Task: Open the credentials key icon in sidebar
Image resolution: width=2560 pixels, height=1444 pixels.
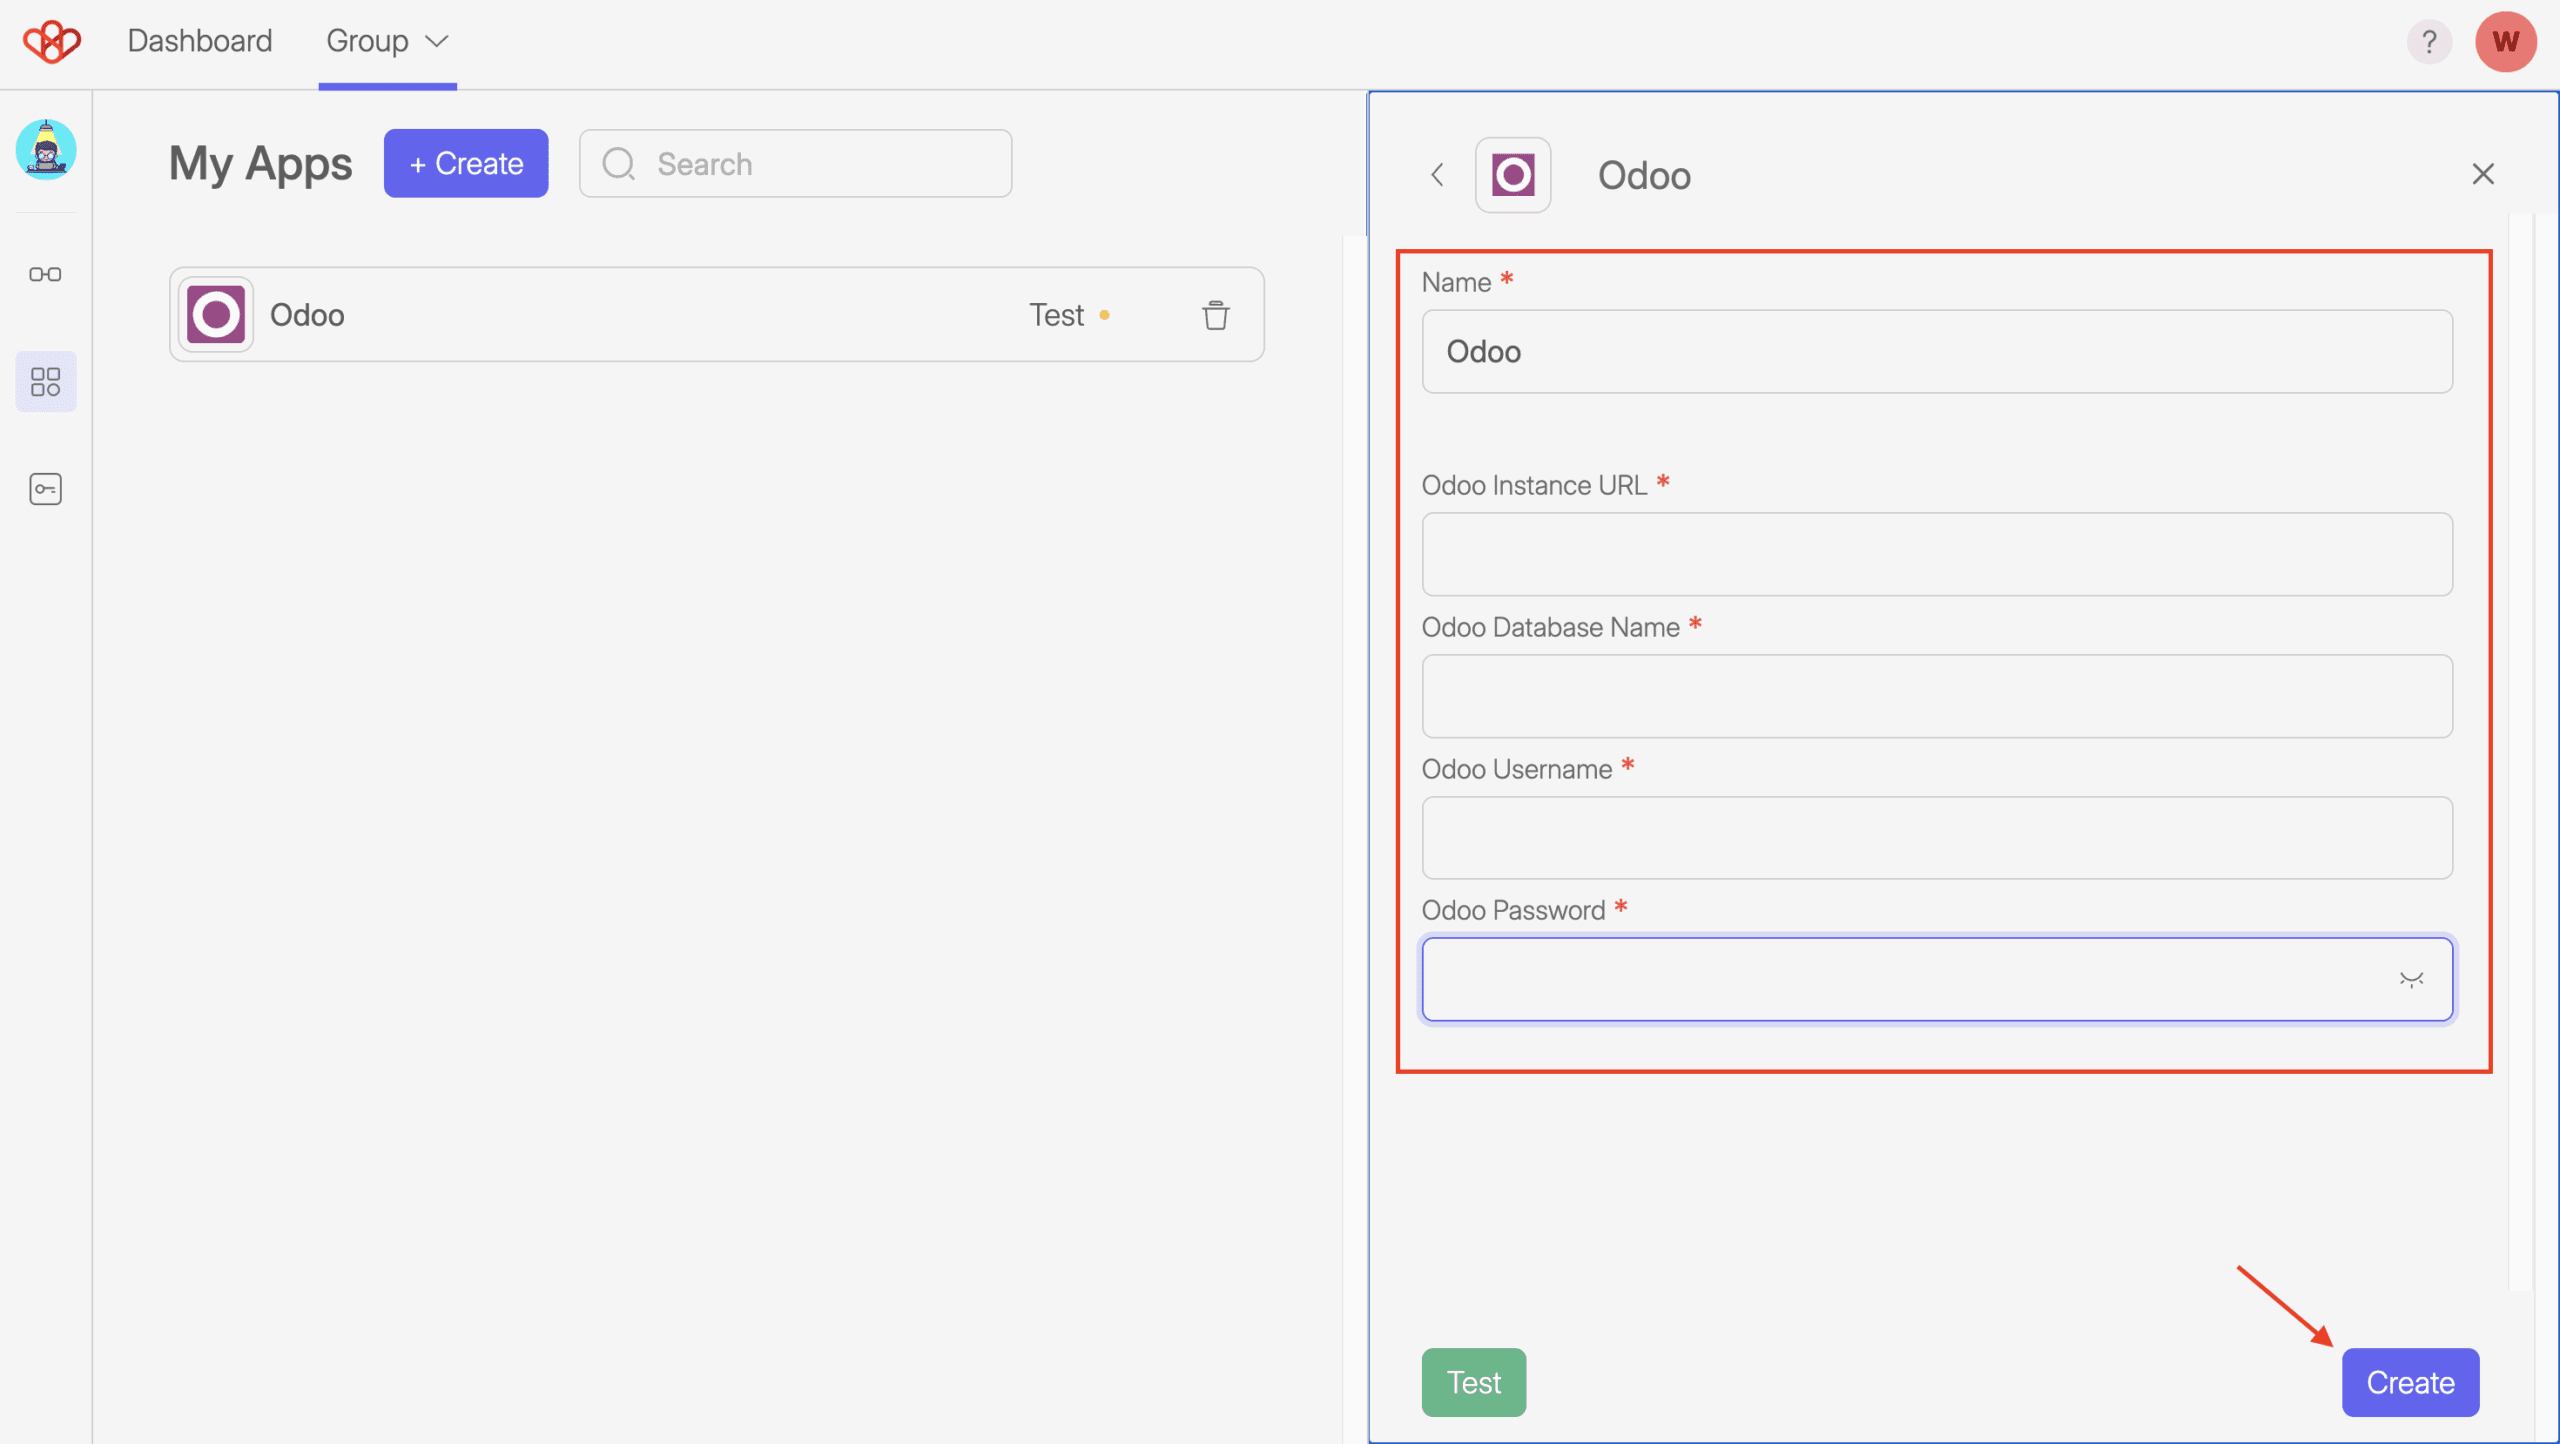Action: (x=46, y=489)
